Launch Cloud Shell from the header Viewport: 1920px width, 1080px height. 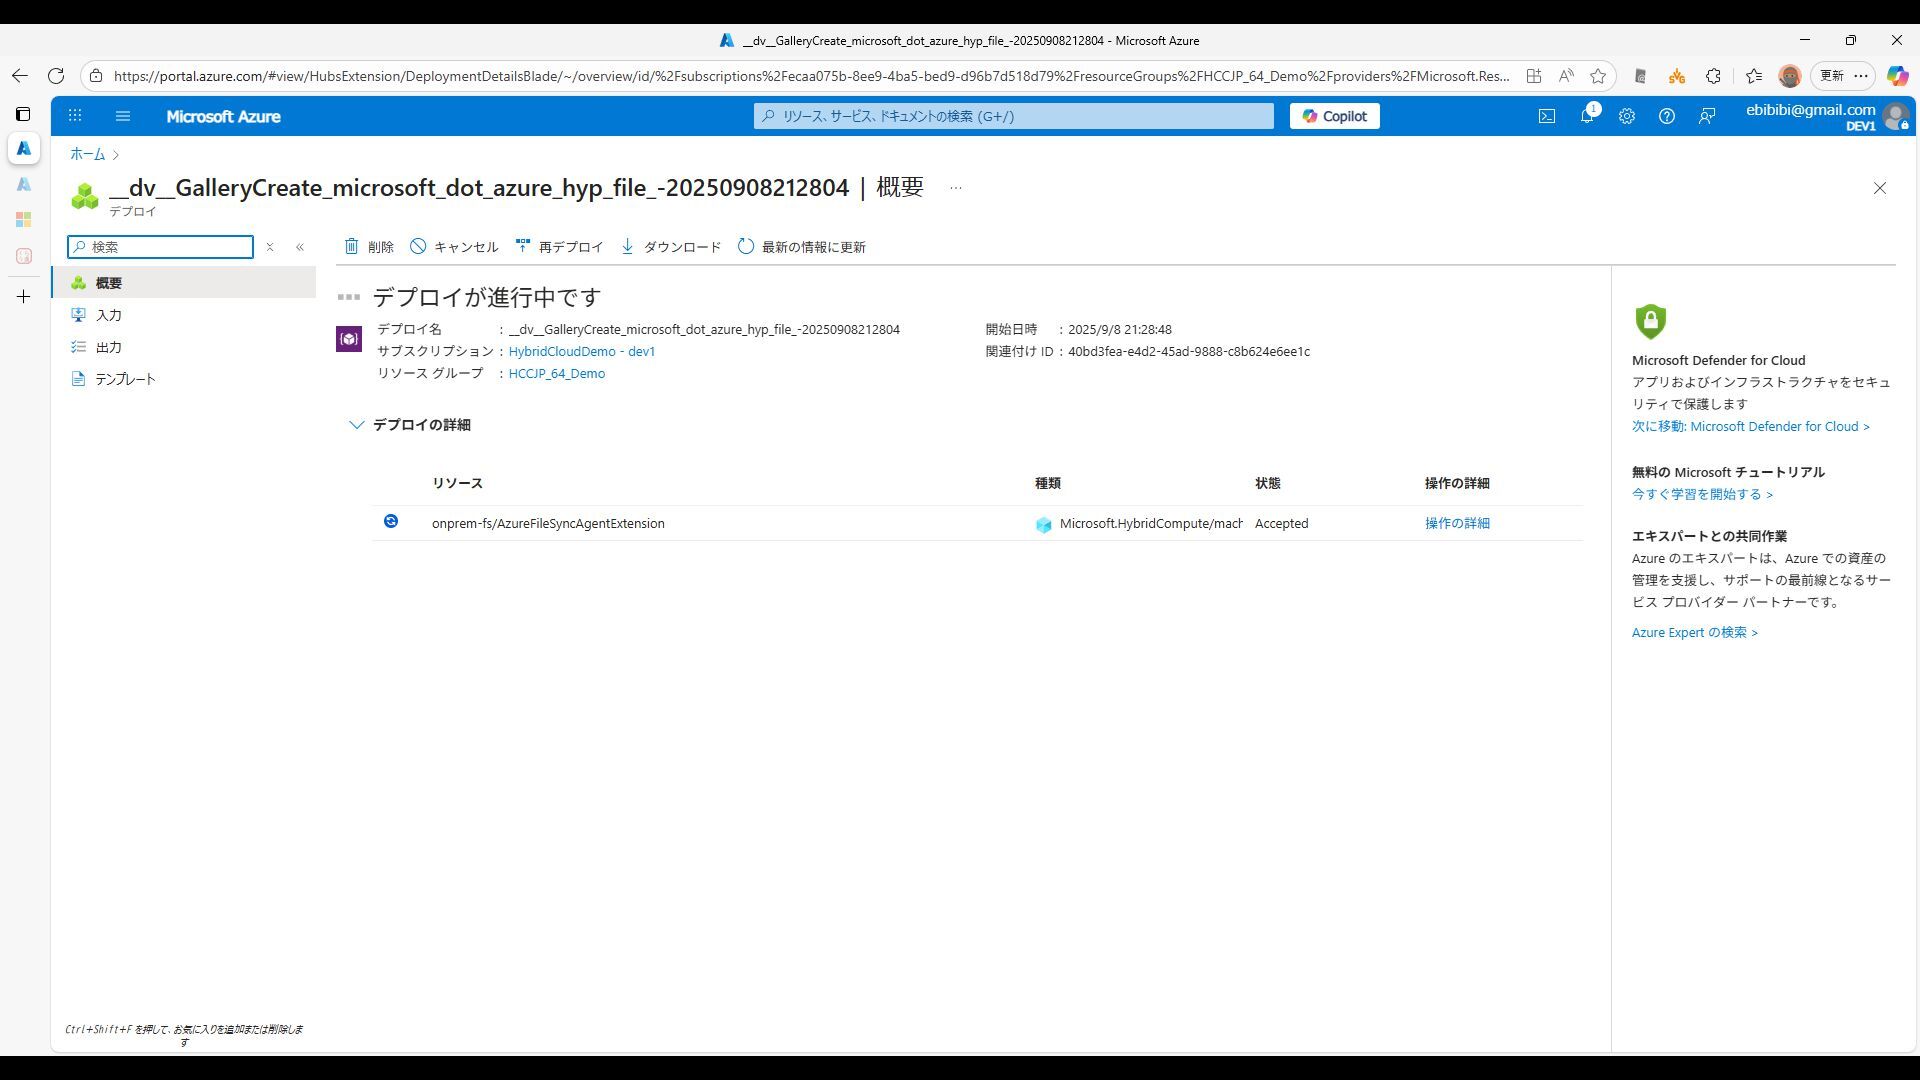click(1547, 116)
